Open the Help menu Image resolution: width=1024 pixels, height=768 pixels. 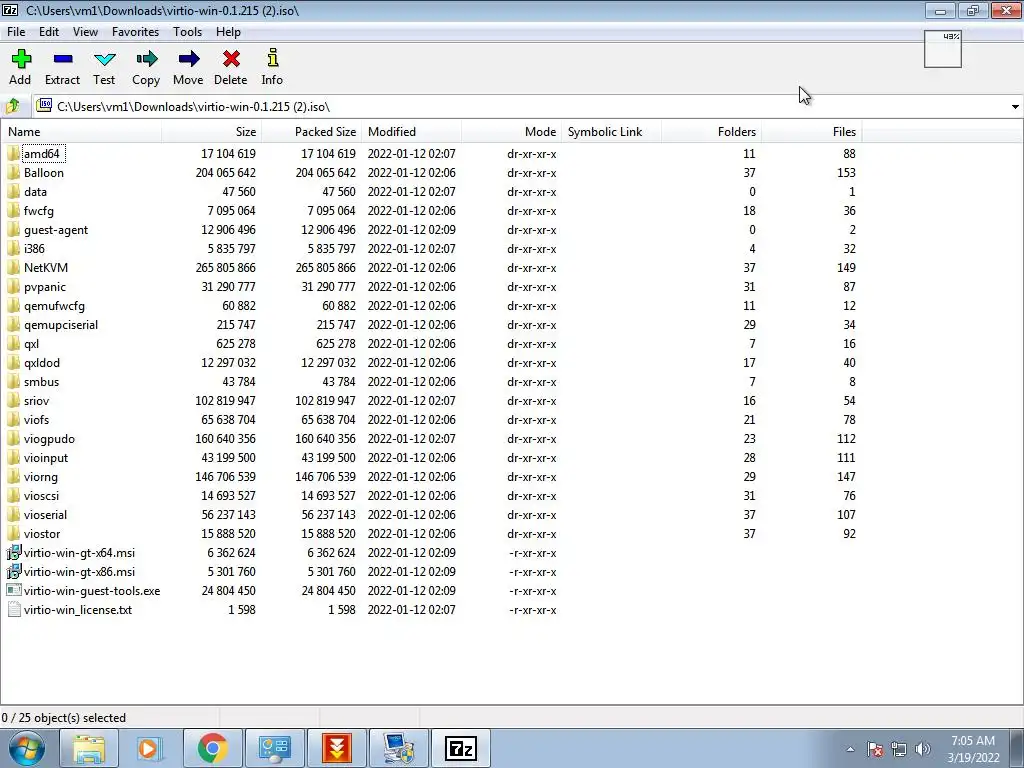tap(229, 31)
